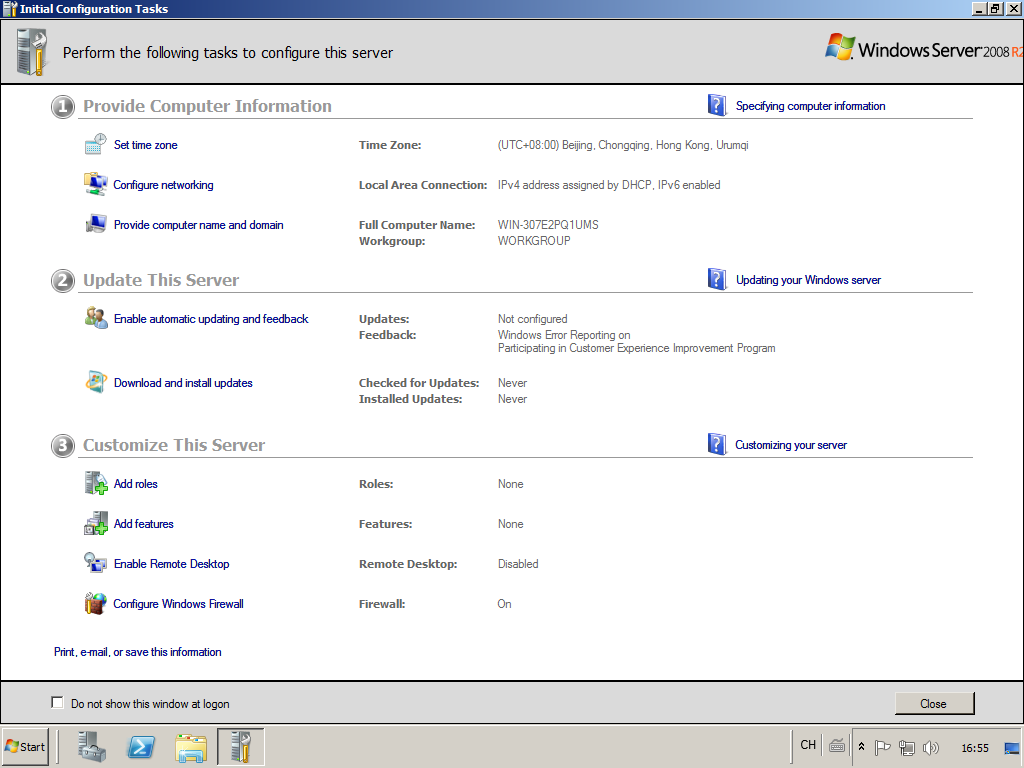This screenshot has height=768, width=1024.
Task: Click the Add roles server icon
Action: [96, 483]
